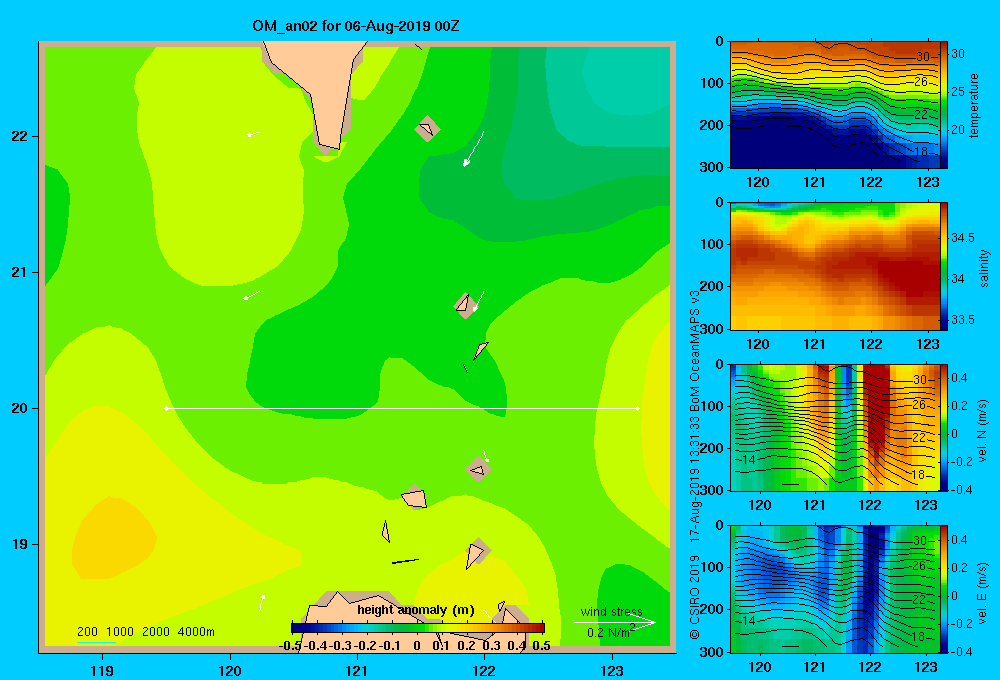Viewport: 1000px width, 680px height.
Task: Click the '0.2 N/m2' legend value
Action: [610, 632]
